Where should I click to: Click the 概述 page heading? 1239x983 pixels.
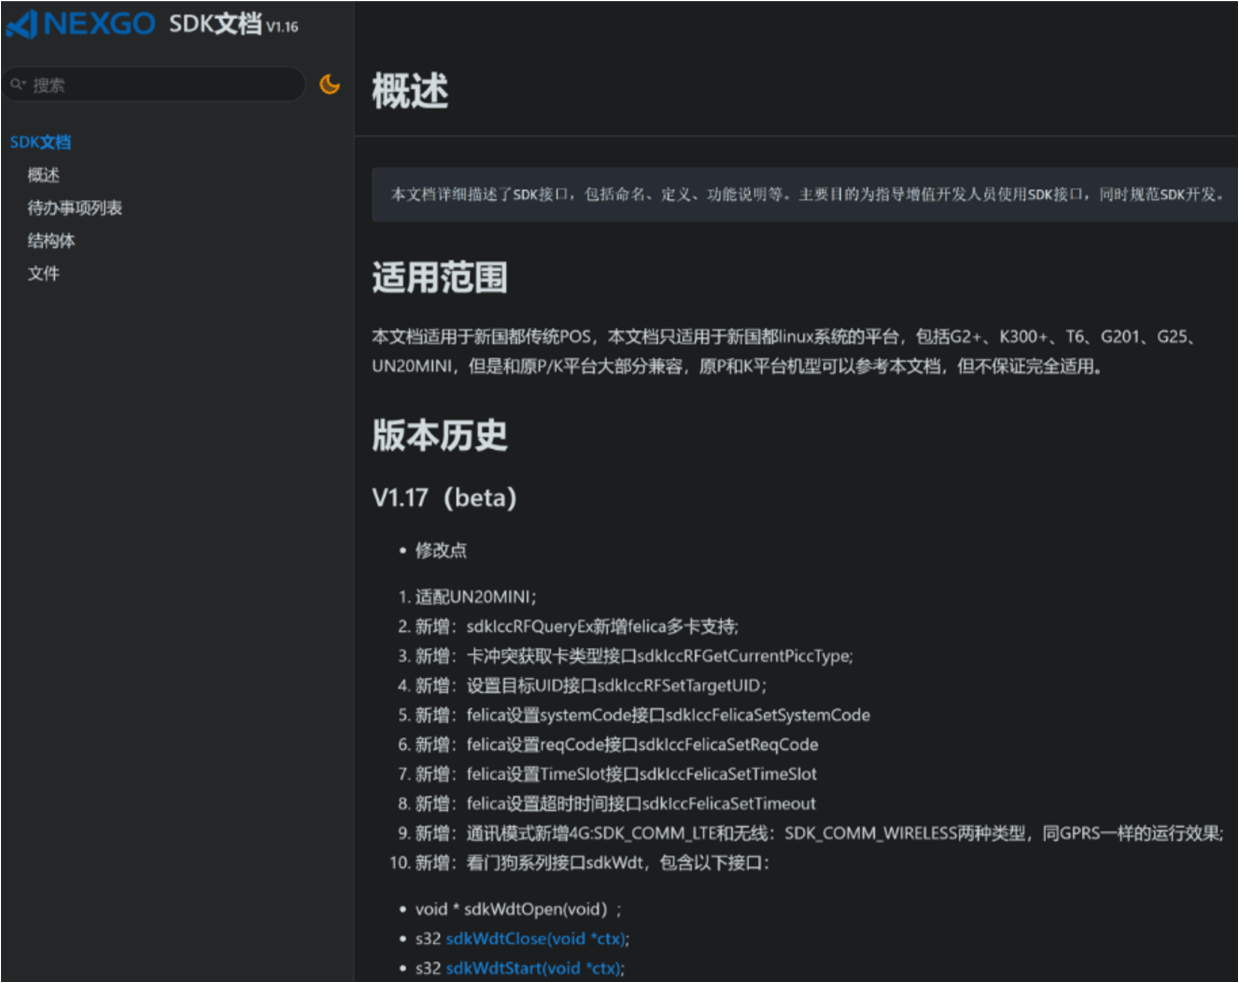(x=410, y=91)
